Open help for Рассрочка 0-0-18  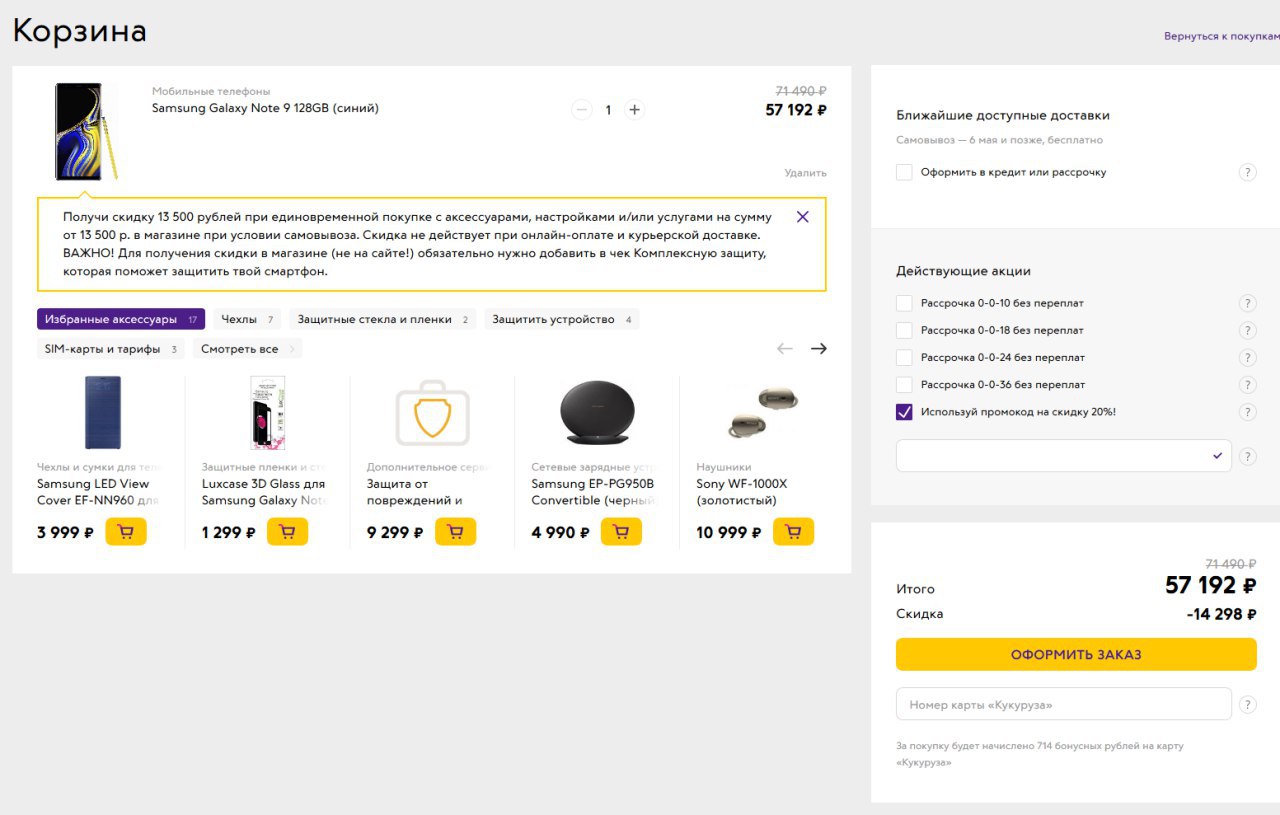pyautogui.click(x=1247, y=330)
